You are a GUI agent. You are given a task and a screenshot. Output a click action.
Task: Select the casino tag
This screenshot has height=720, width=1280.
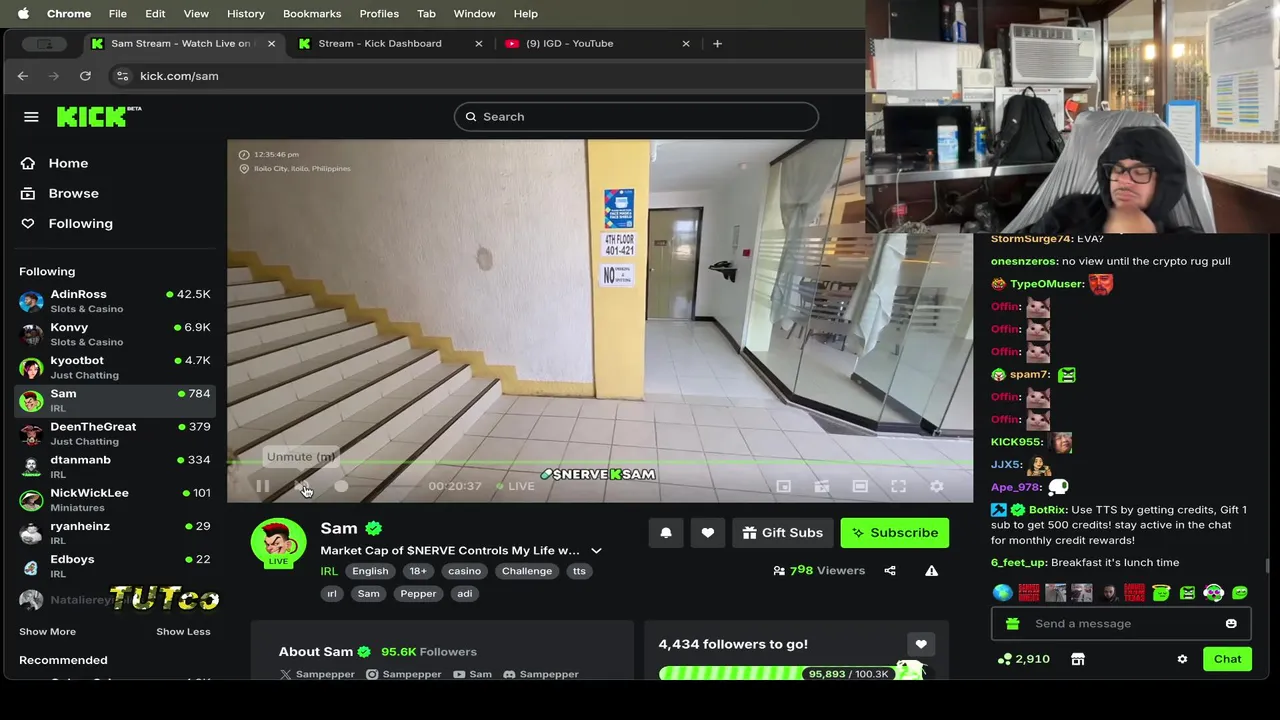click(x=464, y=571)
